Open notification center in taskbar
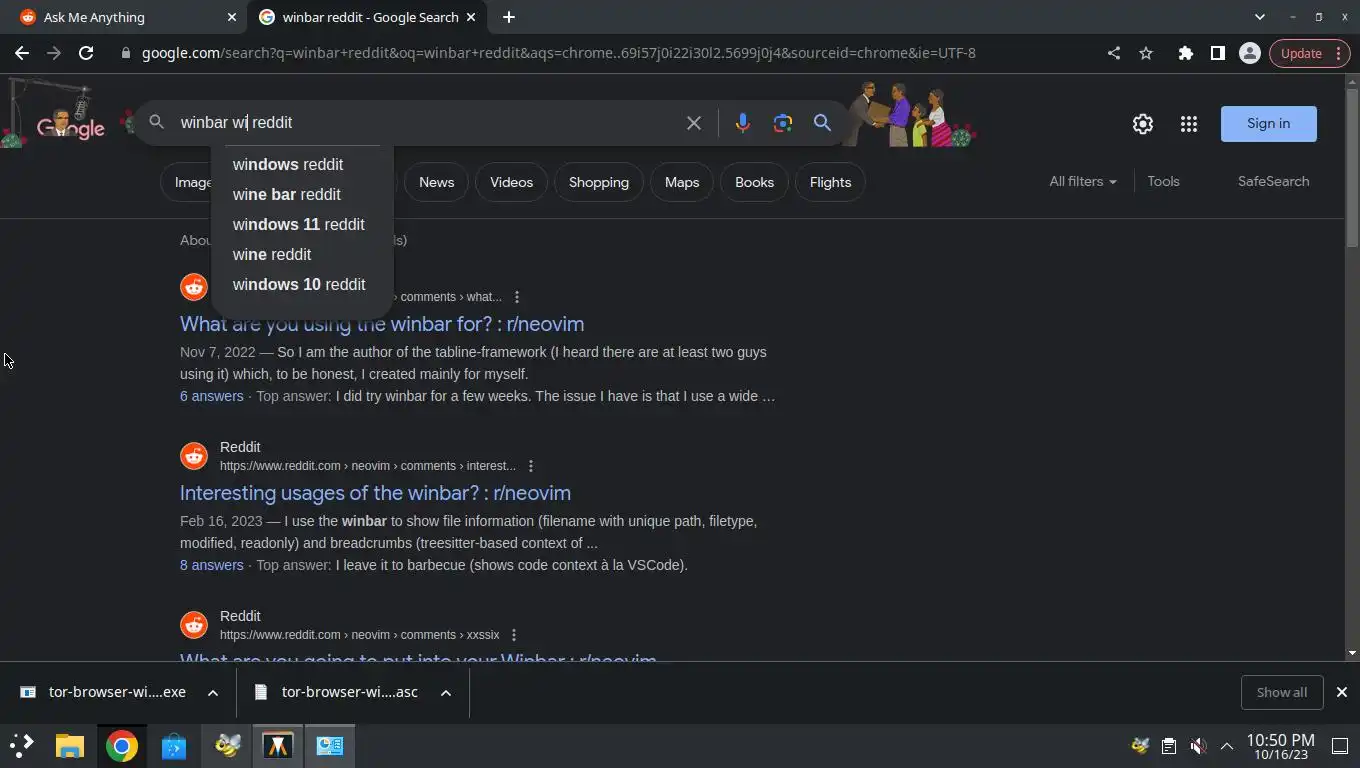 (x=1340, y=746)
